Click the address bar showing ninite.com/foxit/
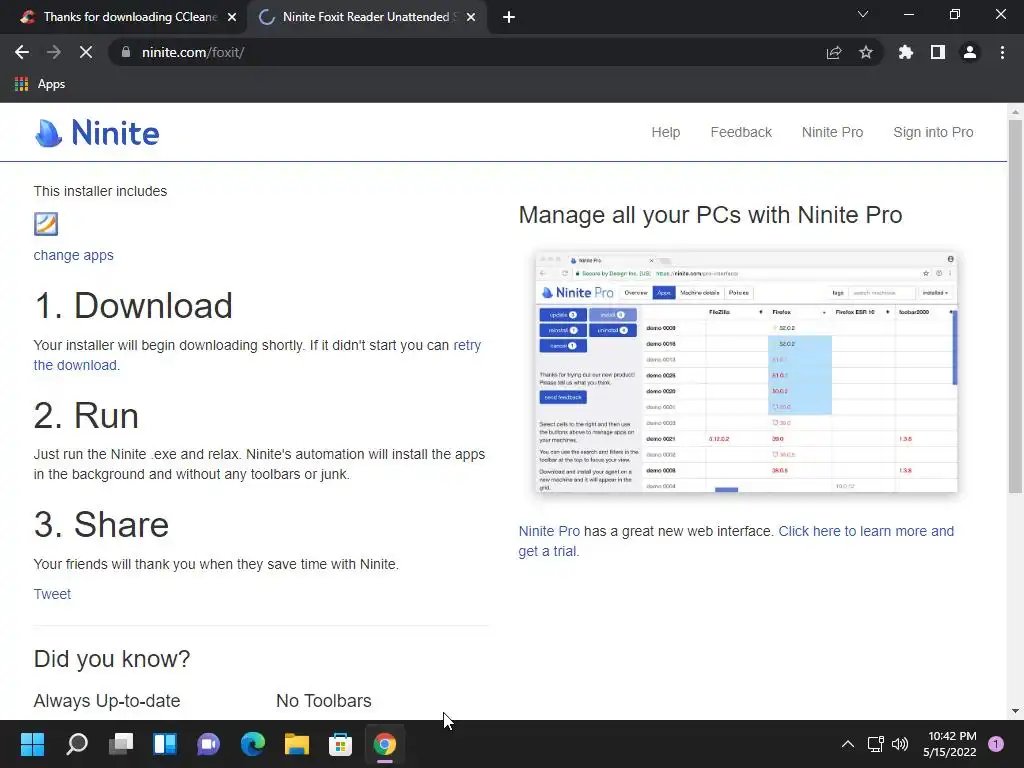 coord(470,52)
